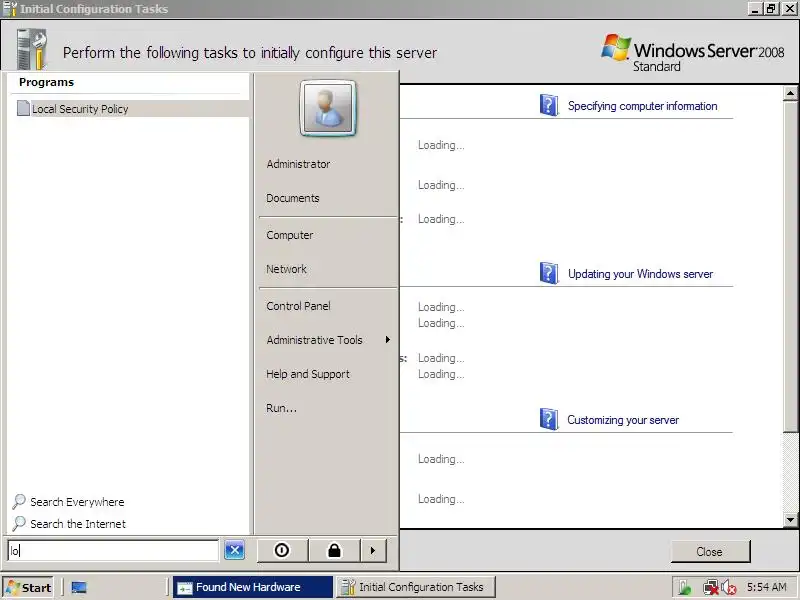This screenshot has width=800, height=600.
Task: Click the network disconnected tray icon
Action: click(x=710, y=588)
